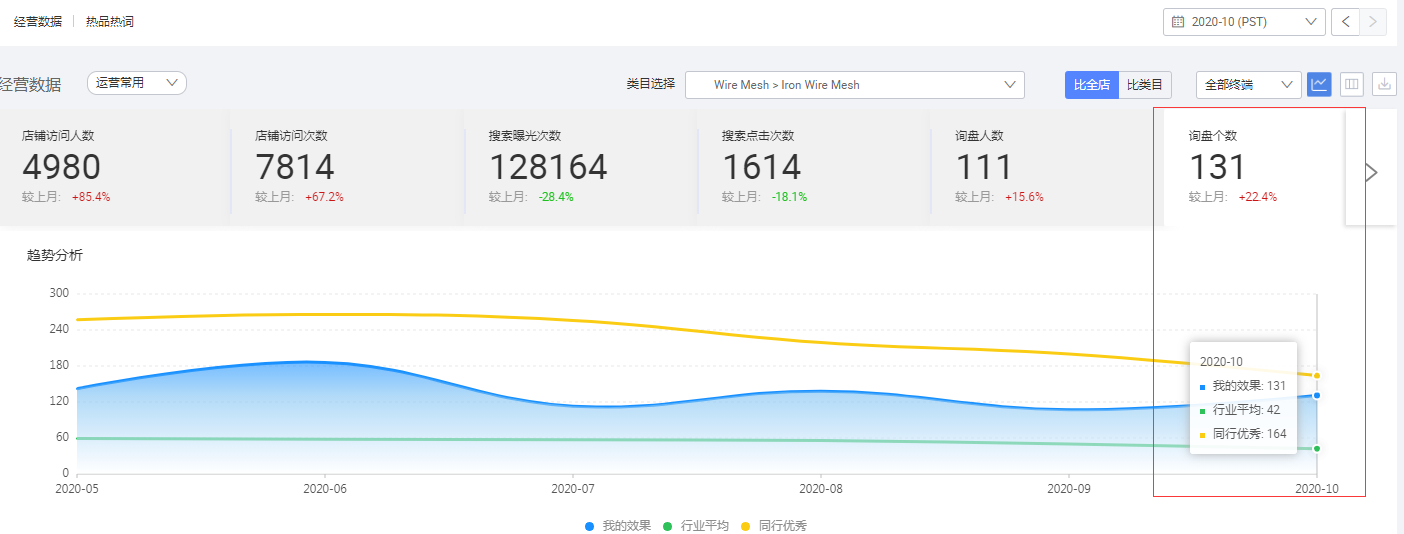Switch to table column view icon
1404x534 pixels.
[1352, 85]
